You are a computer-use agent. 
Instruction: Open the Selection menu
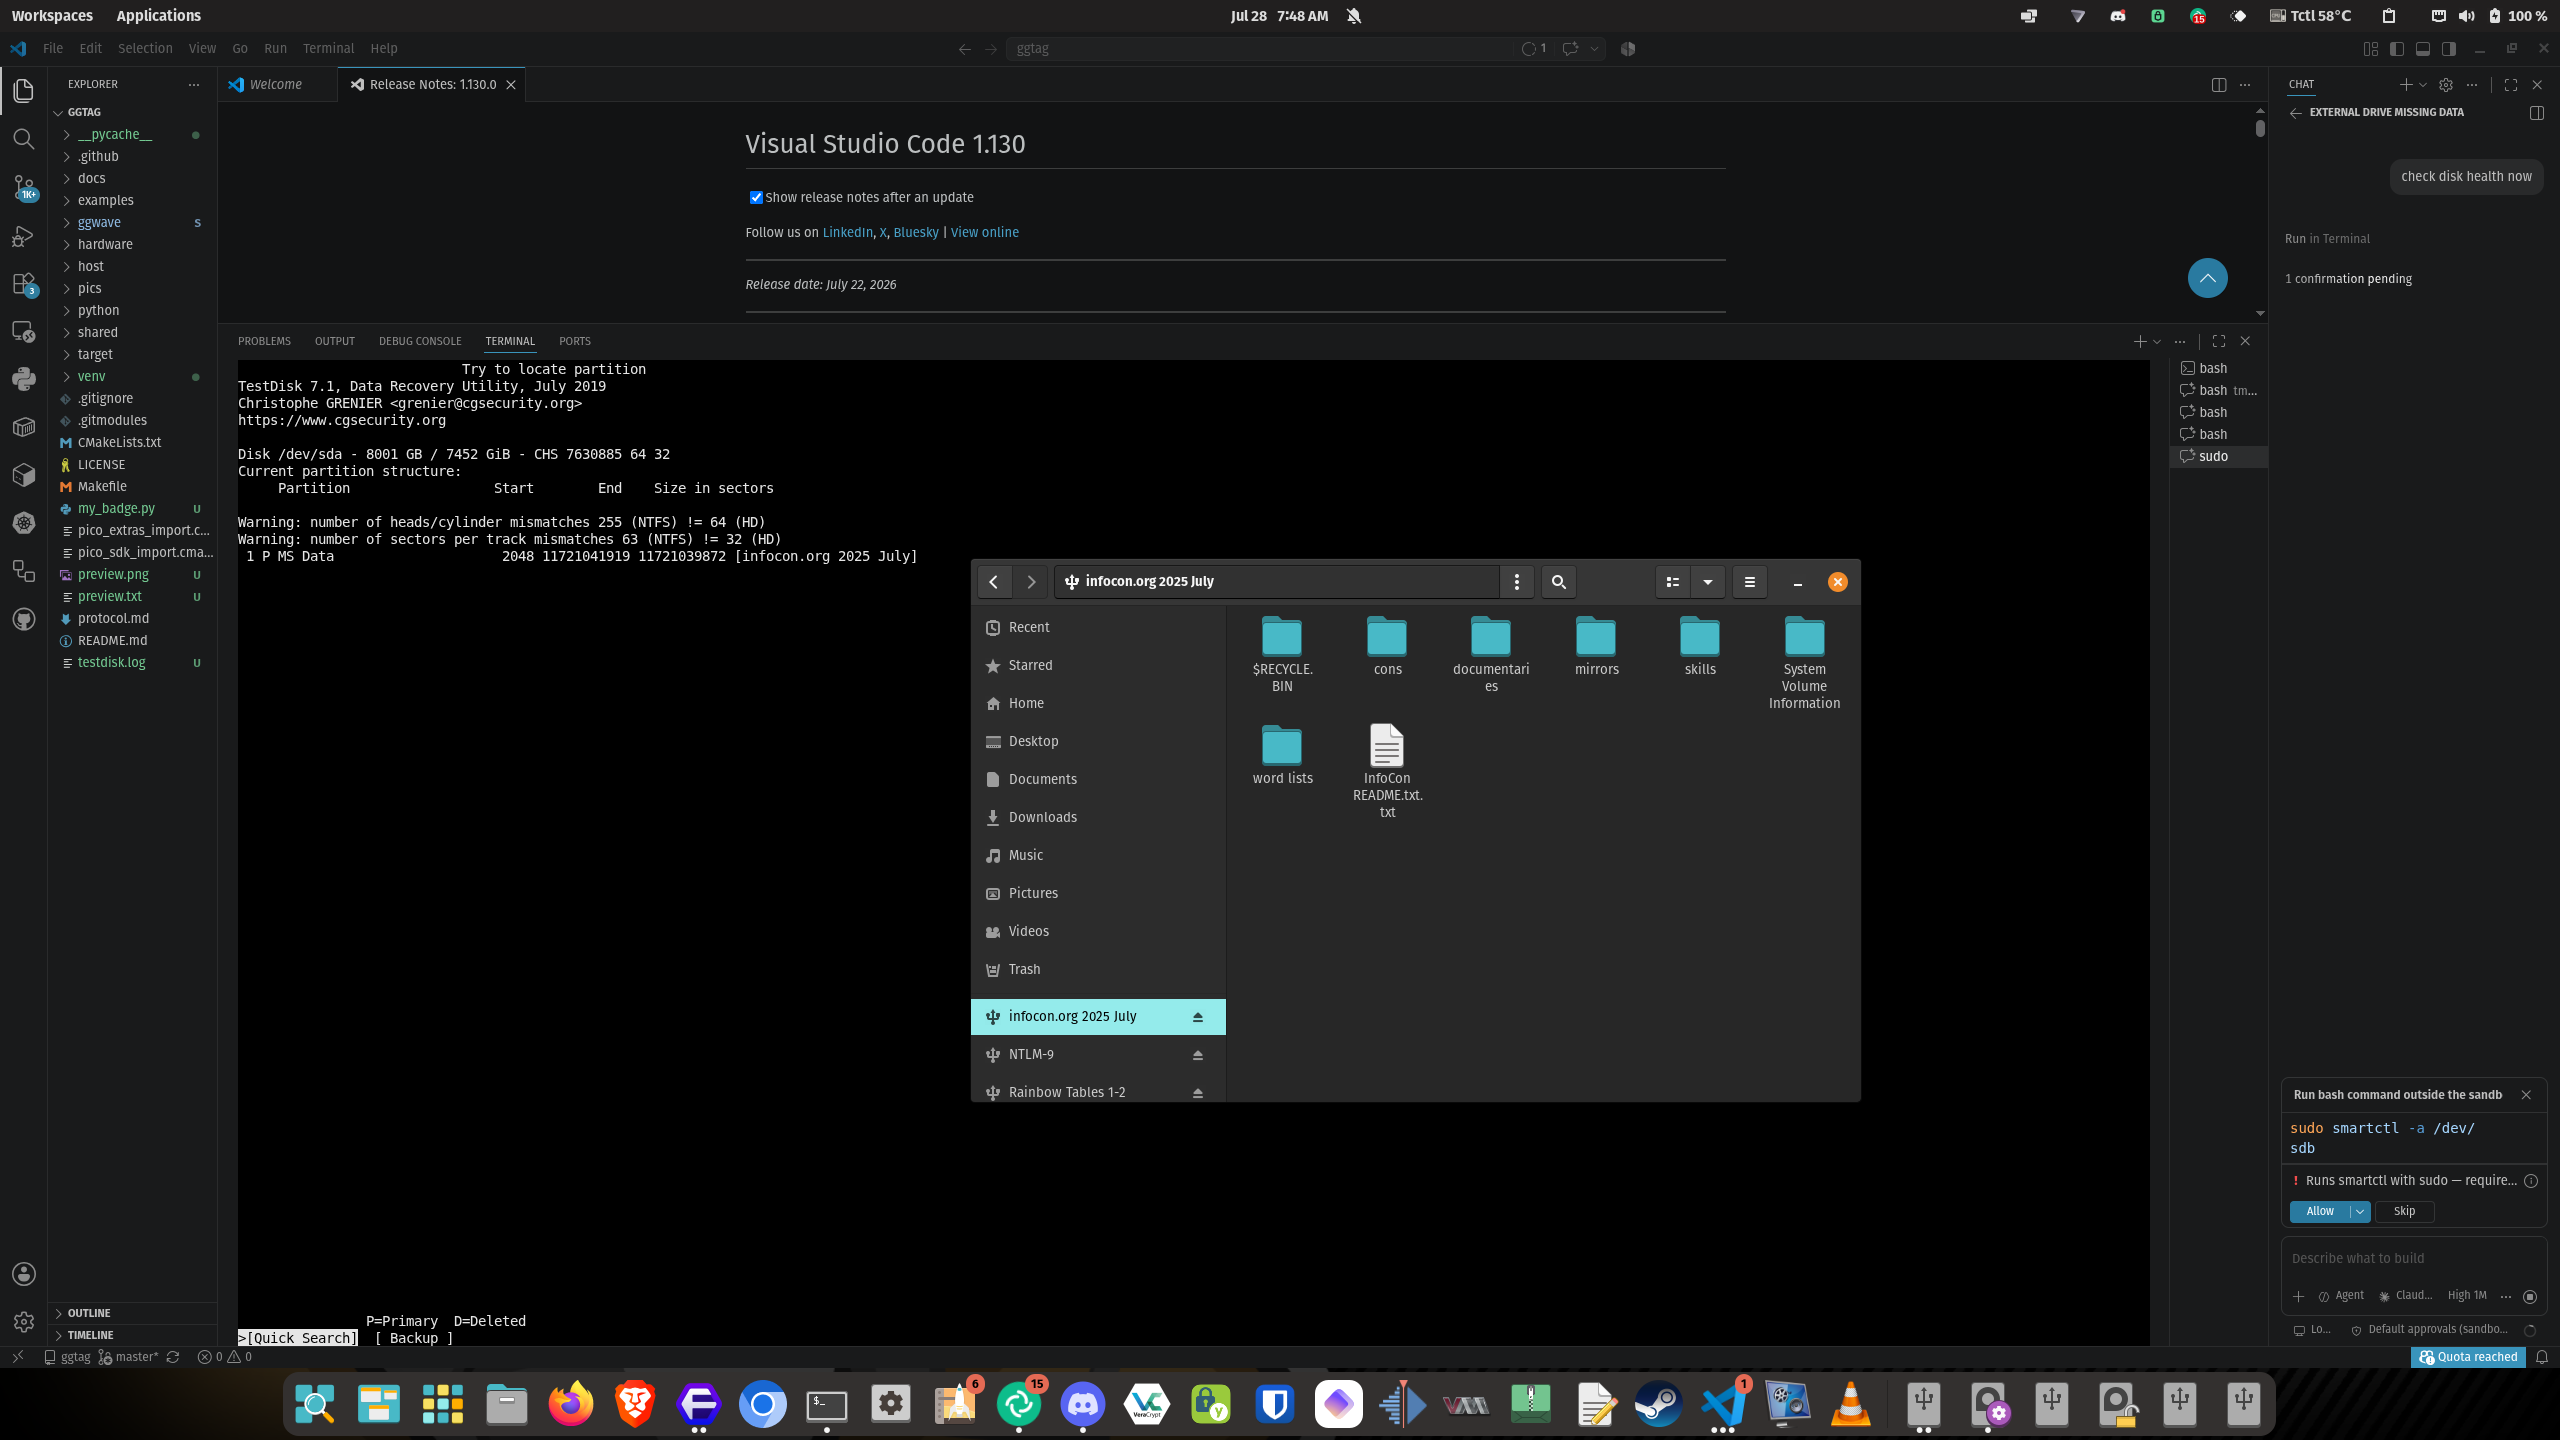point(145,49)
